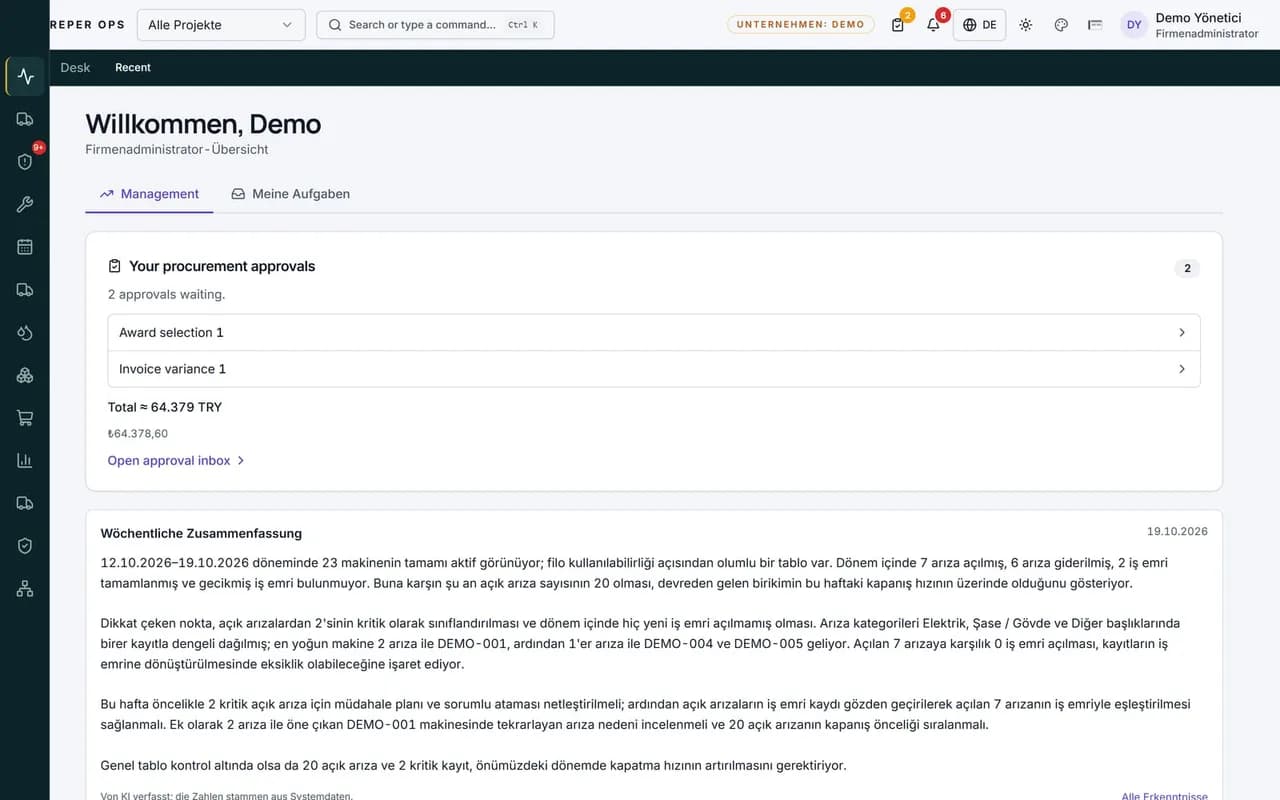Image resolution: width=1280 pixels, height=800 pixels.
Task: Expand the Invoice variance 1 row
Action: (x=654, y=369)
